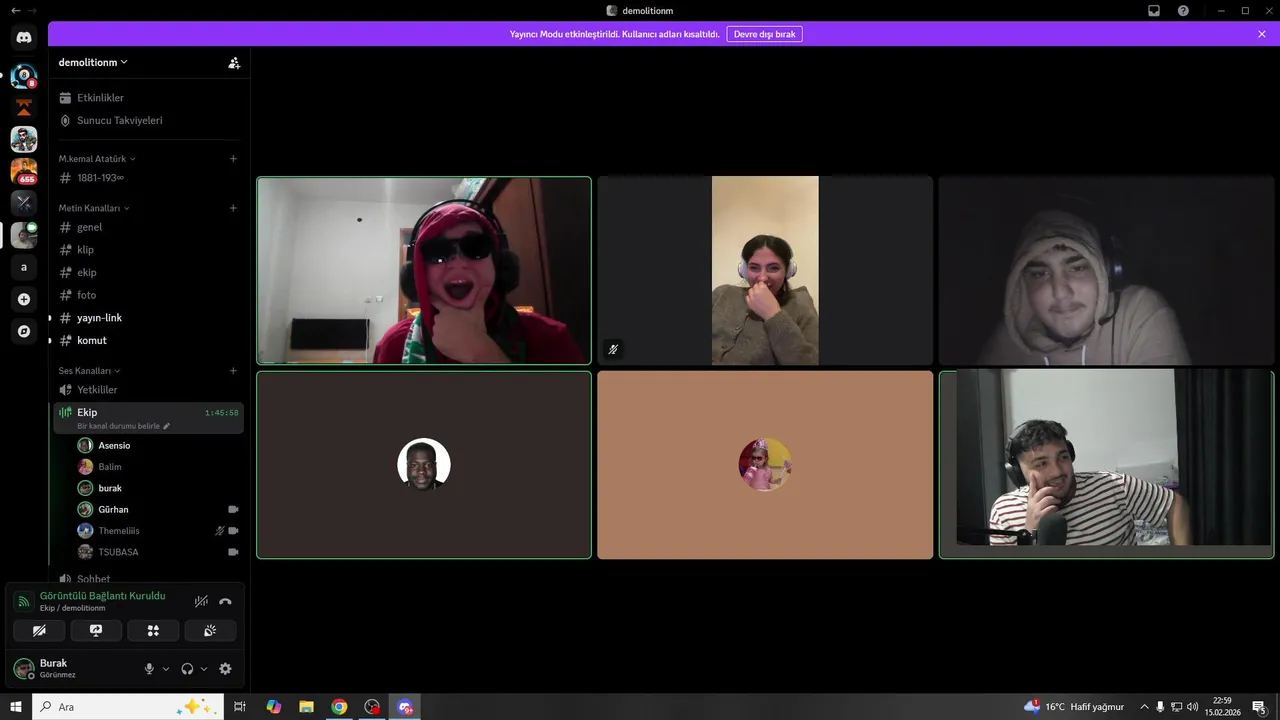The width and height of the screenshot is (1280, 720).
Task: Open headphone output options arrow
Action: (x=204, y=669)
